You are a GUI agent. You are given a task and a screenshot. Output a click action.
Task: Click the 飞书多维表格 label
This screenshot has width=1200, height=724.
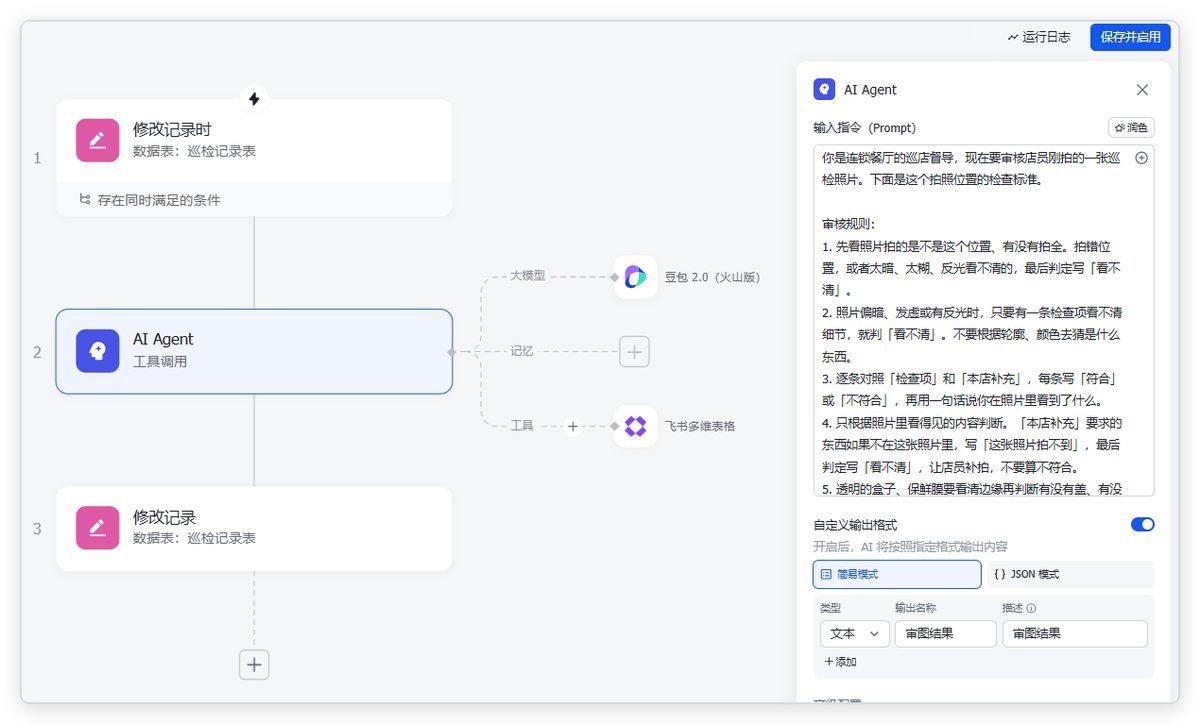(700, 426)
